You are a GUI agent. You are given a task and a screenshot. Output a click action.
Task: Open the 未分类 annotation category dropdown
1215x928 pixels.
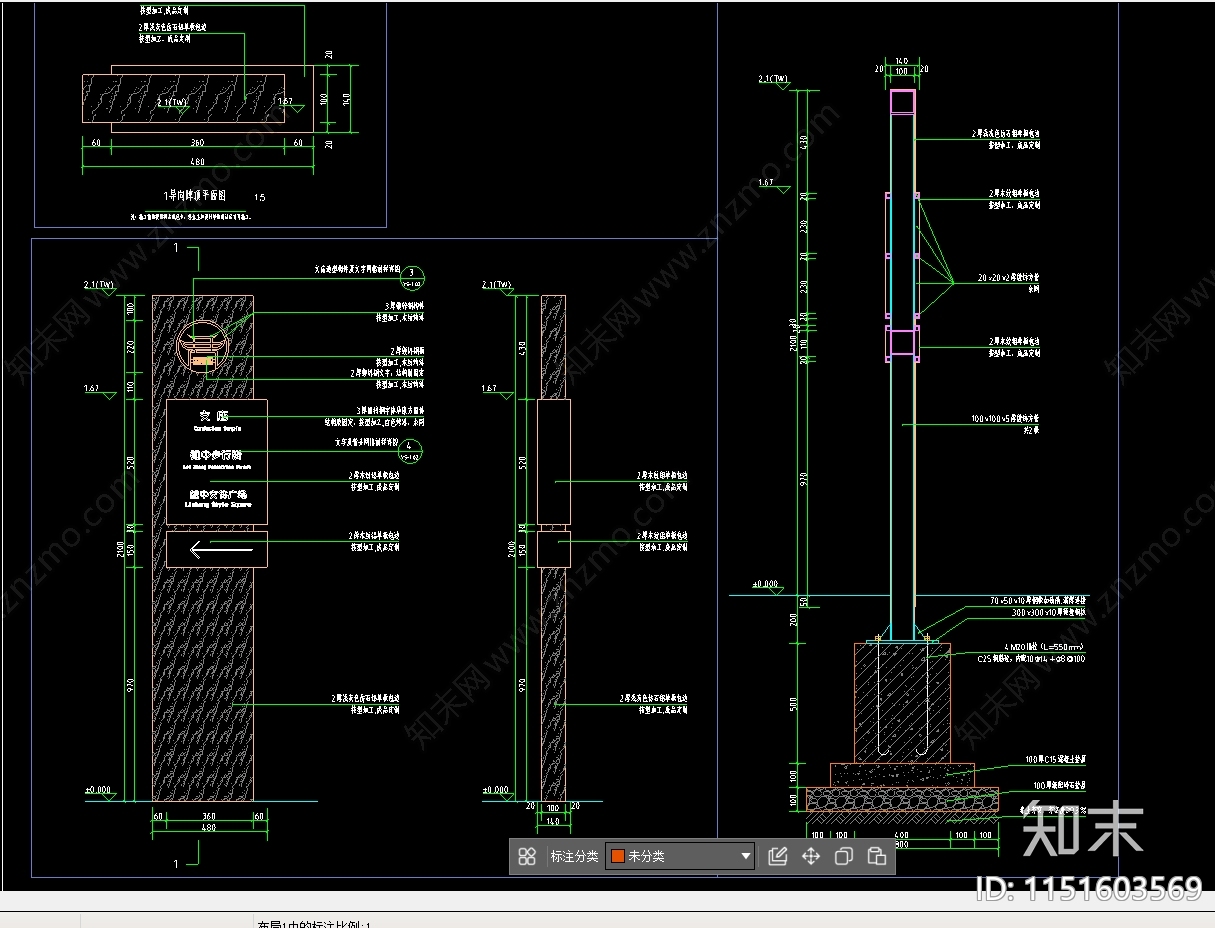click(680, 856)
